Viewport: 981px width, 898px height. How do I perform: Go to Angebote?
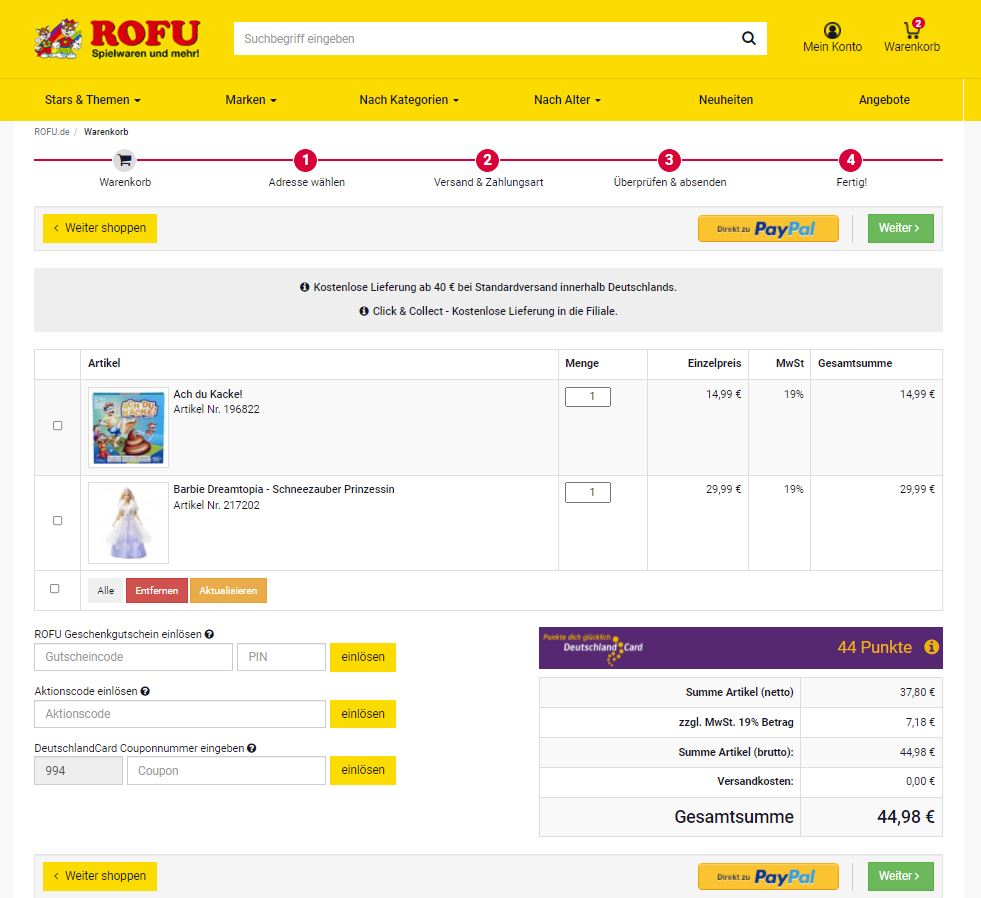click(884, 100)
